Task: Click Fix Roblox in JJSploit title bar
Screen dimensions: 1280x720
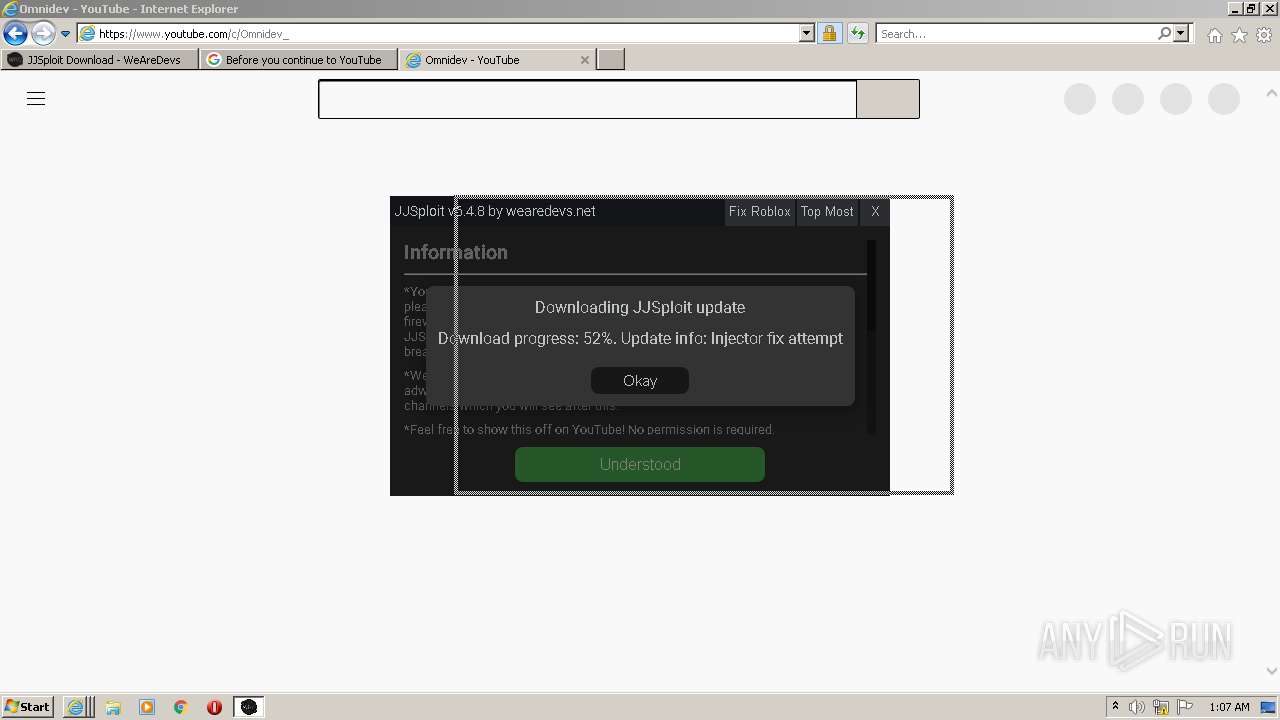Action: tap(760, 211)
